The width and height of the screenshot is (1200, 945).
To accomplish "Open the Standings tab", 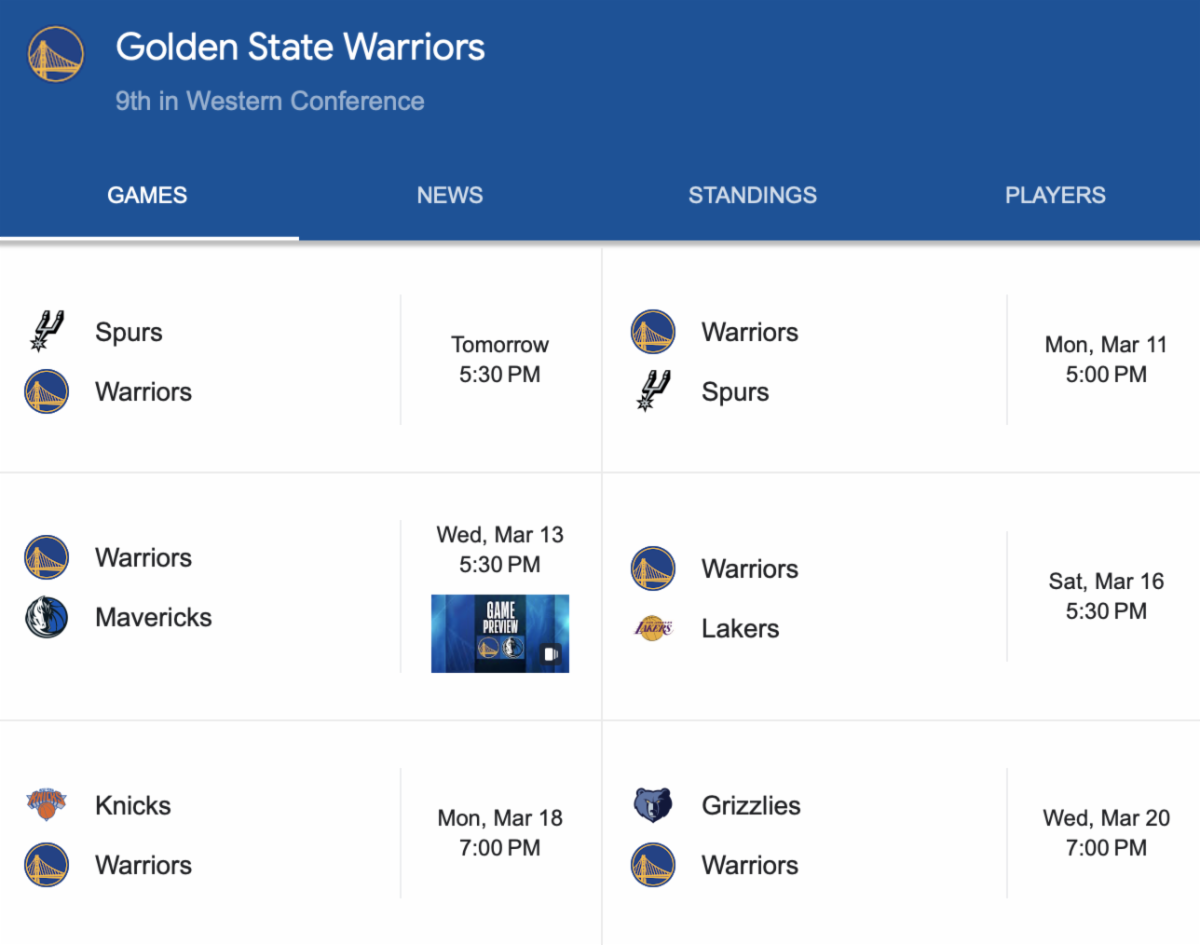I will click(x=752, y=195).
